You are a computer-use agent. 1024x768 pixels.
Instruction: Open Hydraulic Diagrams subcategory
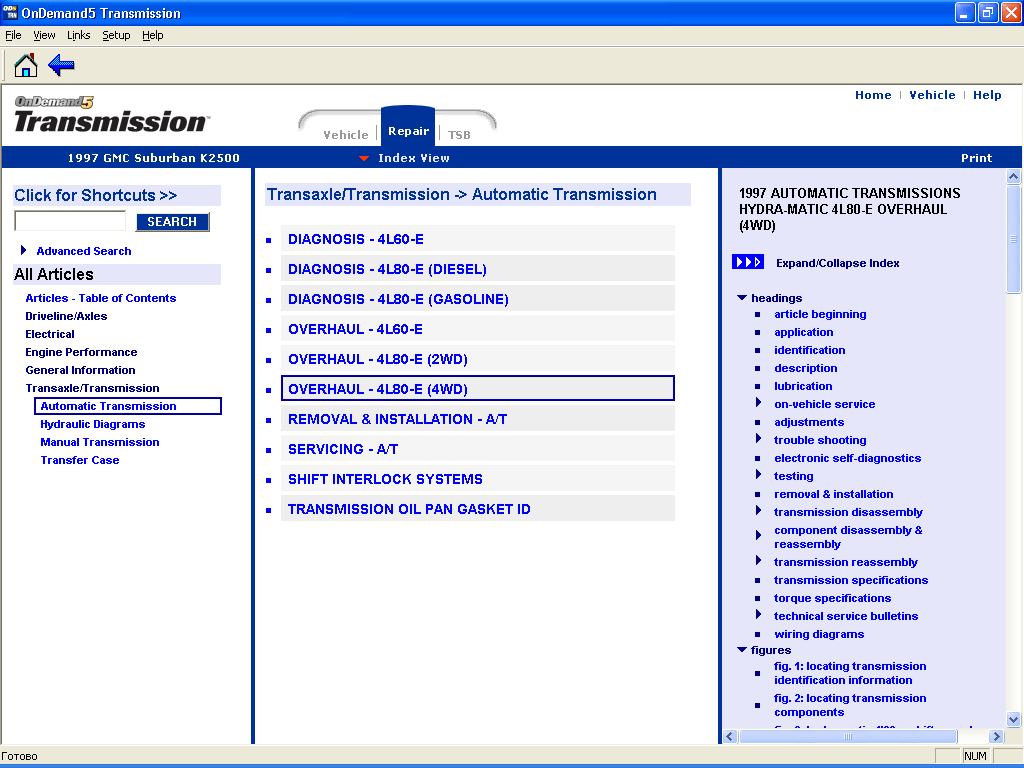coord(93,424)
